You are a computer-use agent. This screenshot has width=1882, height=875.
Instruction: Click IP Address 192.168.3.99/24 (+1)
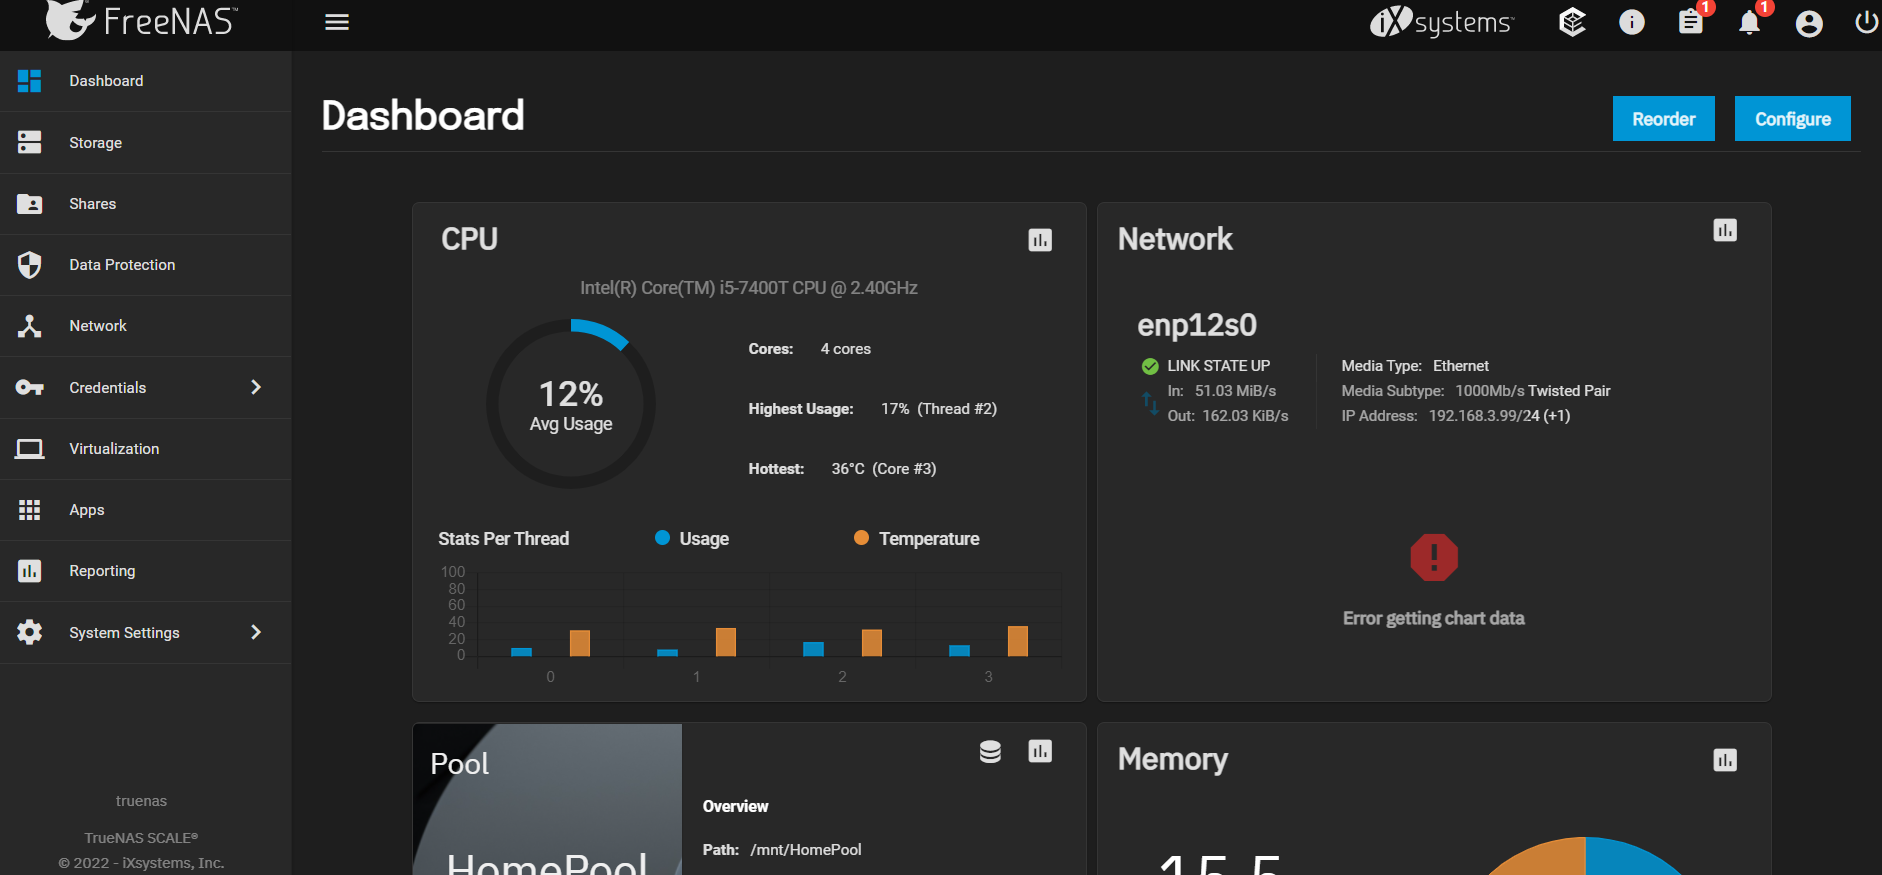[1456, 416]
